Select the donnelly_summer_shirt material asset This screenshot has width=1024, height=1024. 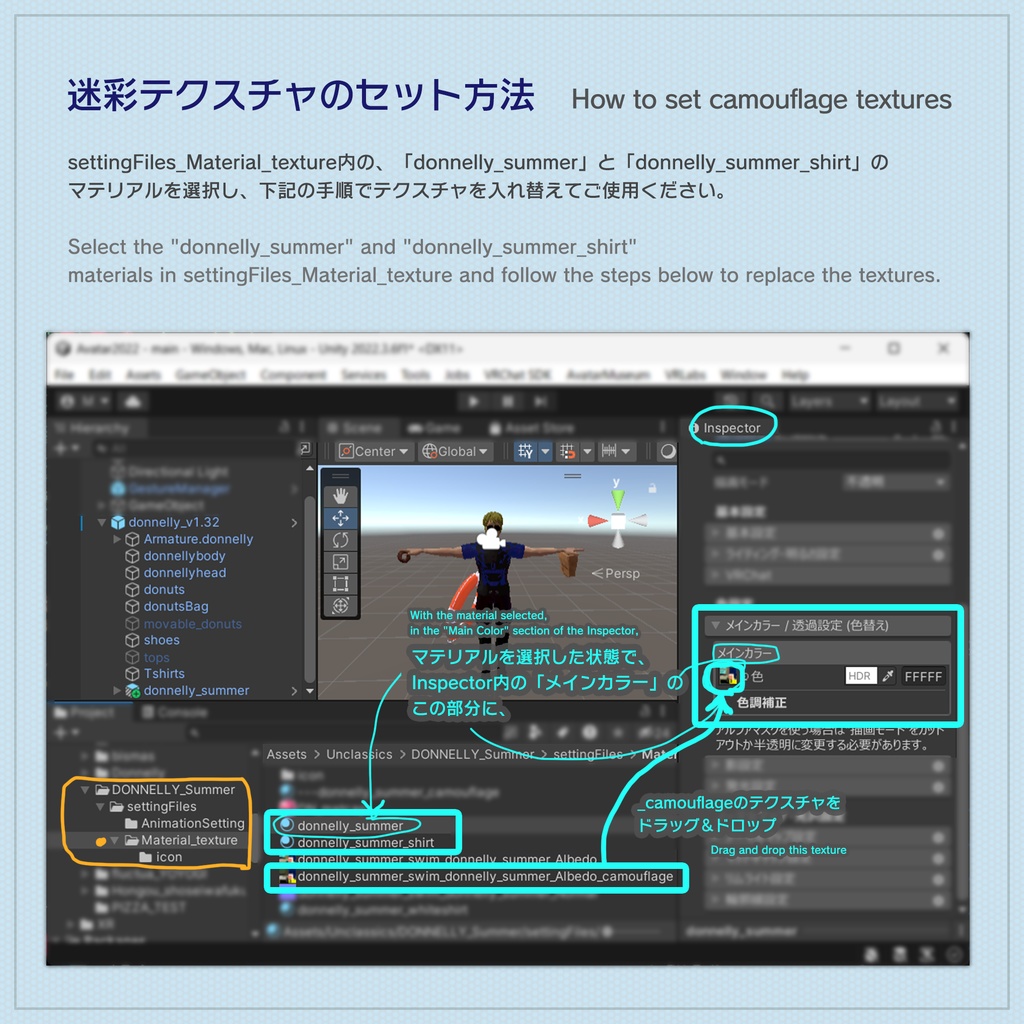coord(365,842)
